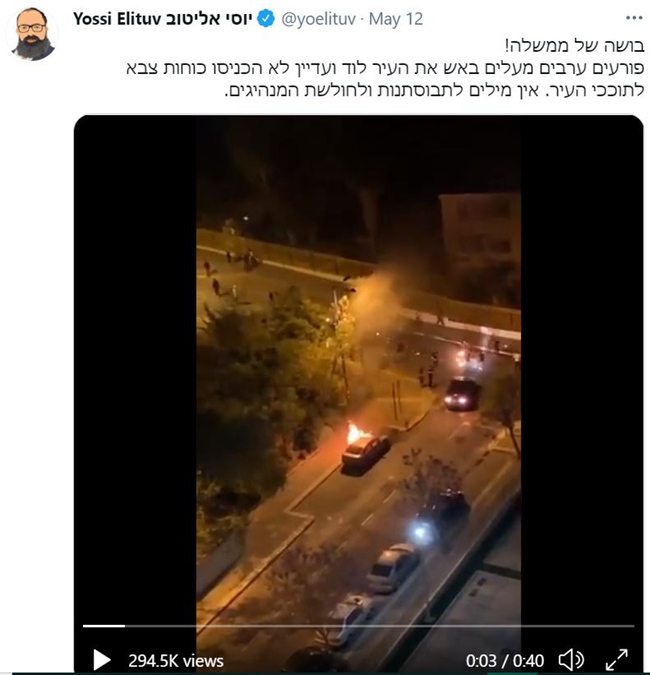Mute the video using the speaker icon
Image resolution: width=650 pixels, height=675 pixels.
click(x=571, y=660)
